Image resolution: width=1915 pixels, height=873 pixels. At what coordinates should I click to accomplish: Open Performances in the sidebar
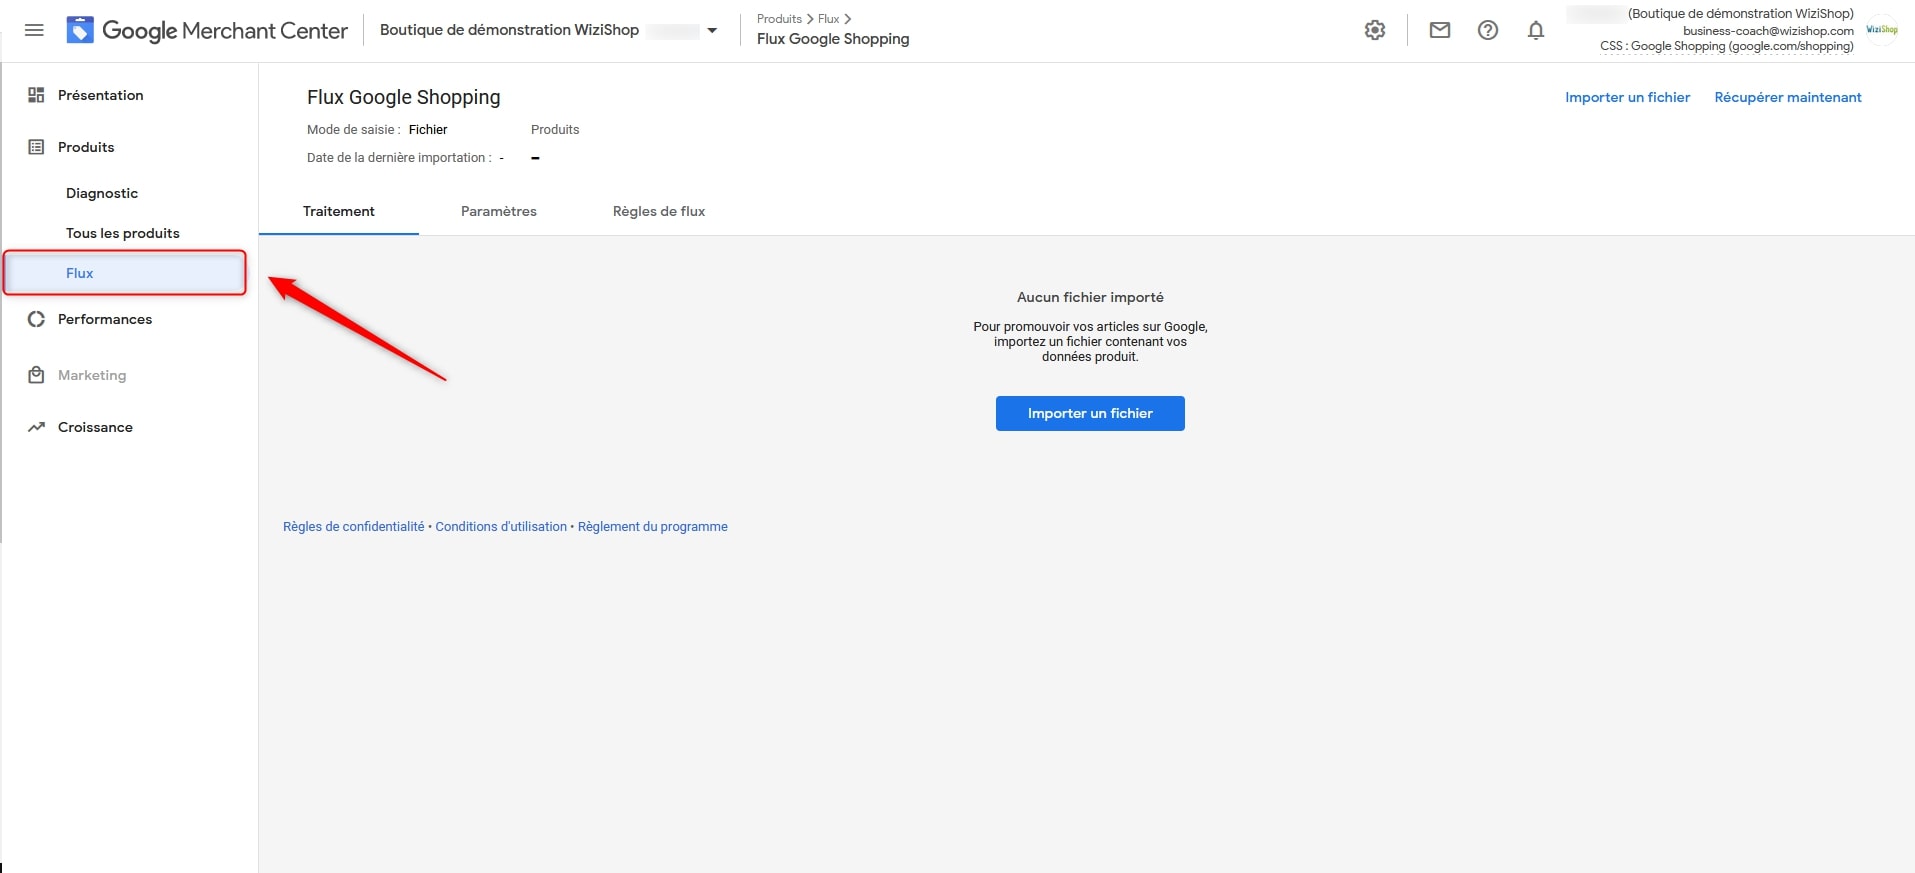click(x=105, y=319)
